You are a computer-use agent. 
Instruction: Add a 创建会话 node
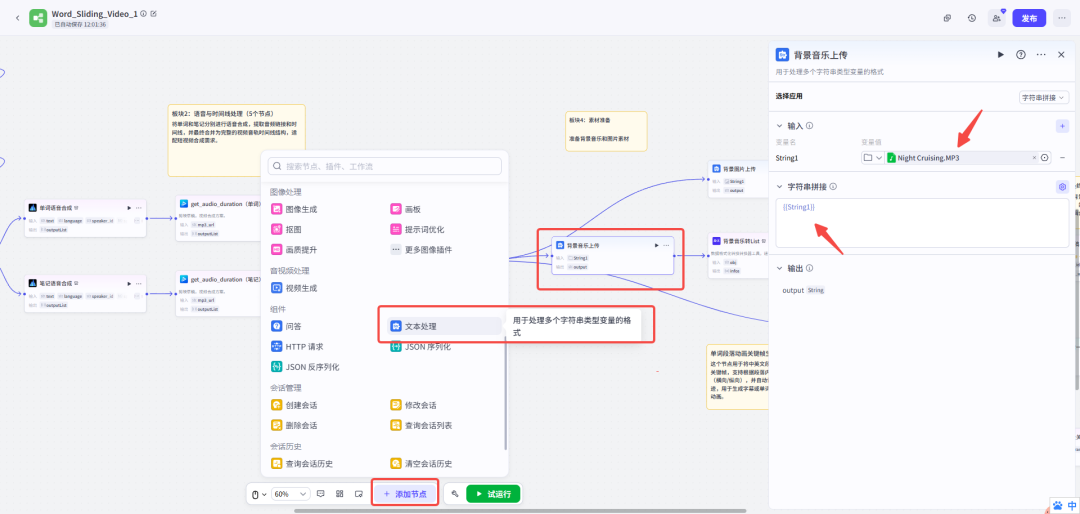[x=295, y=405]
